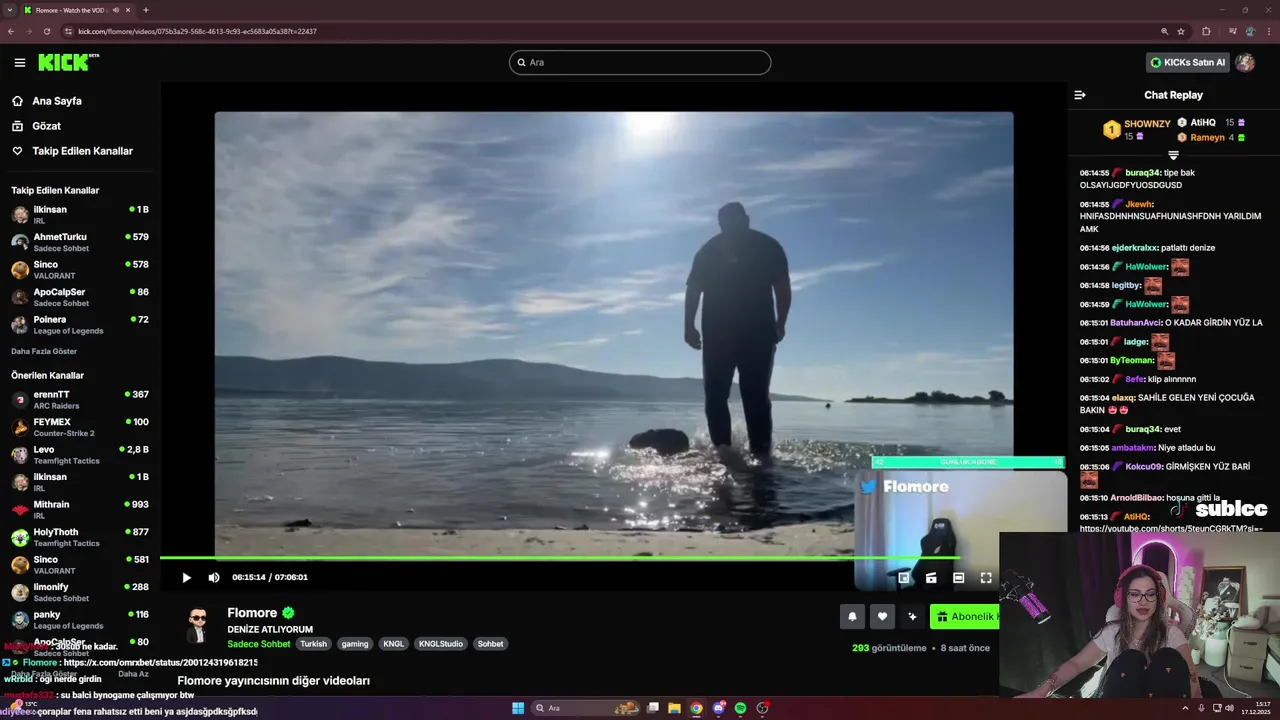Reload the browser page
The height and width of the screenshot is (720, 1280).
pos(46,31)
